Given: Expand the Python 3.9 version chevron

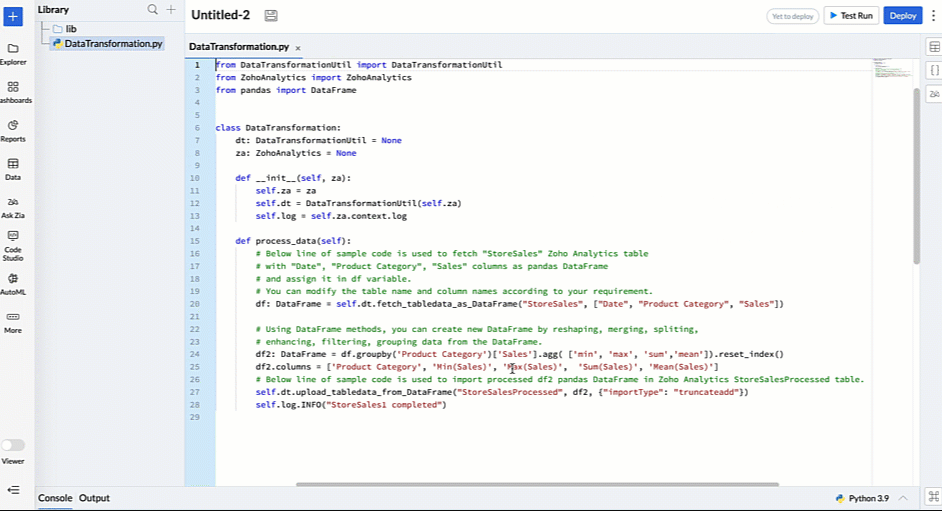Looking at the screenshot, I should tap(904, 498).
